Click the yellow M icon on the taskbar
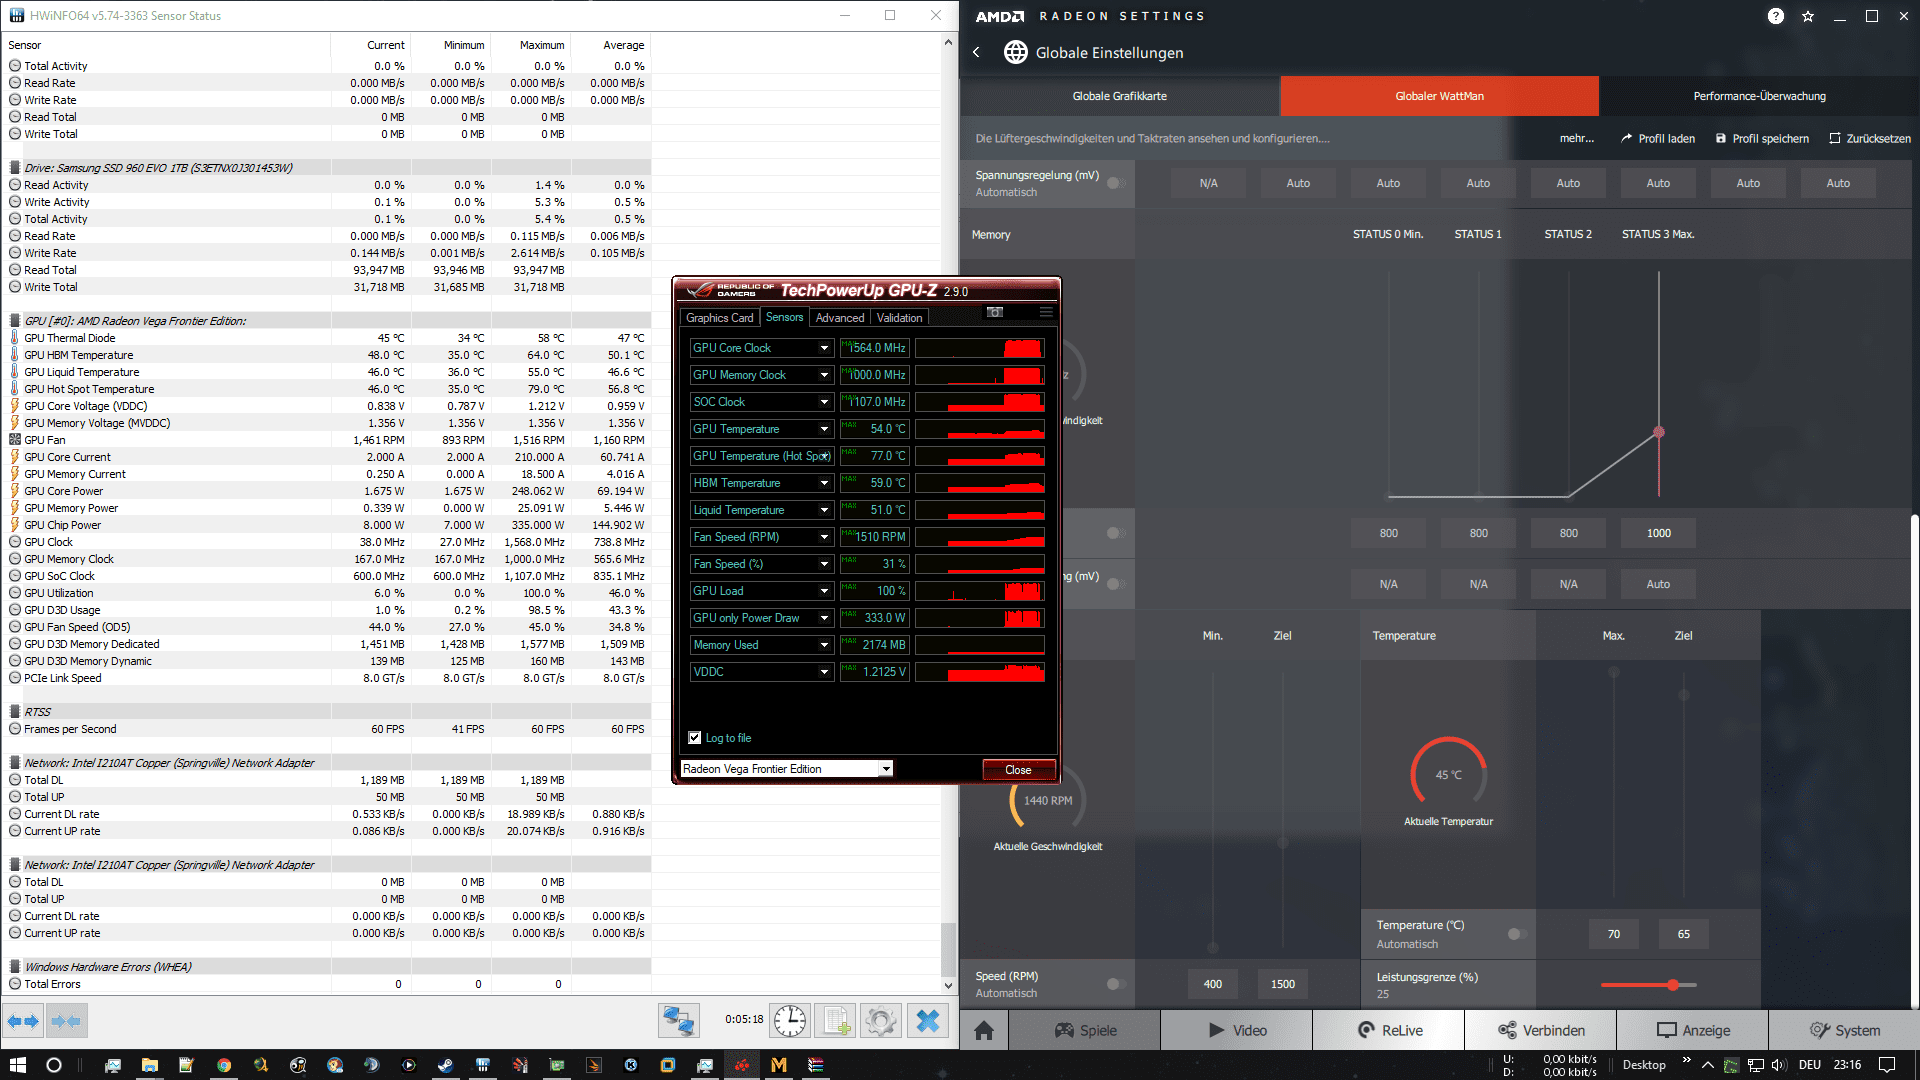1920x1080 pixels. coord(779,1065)
